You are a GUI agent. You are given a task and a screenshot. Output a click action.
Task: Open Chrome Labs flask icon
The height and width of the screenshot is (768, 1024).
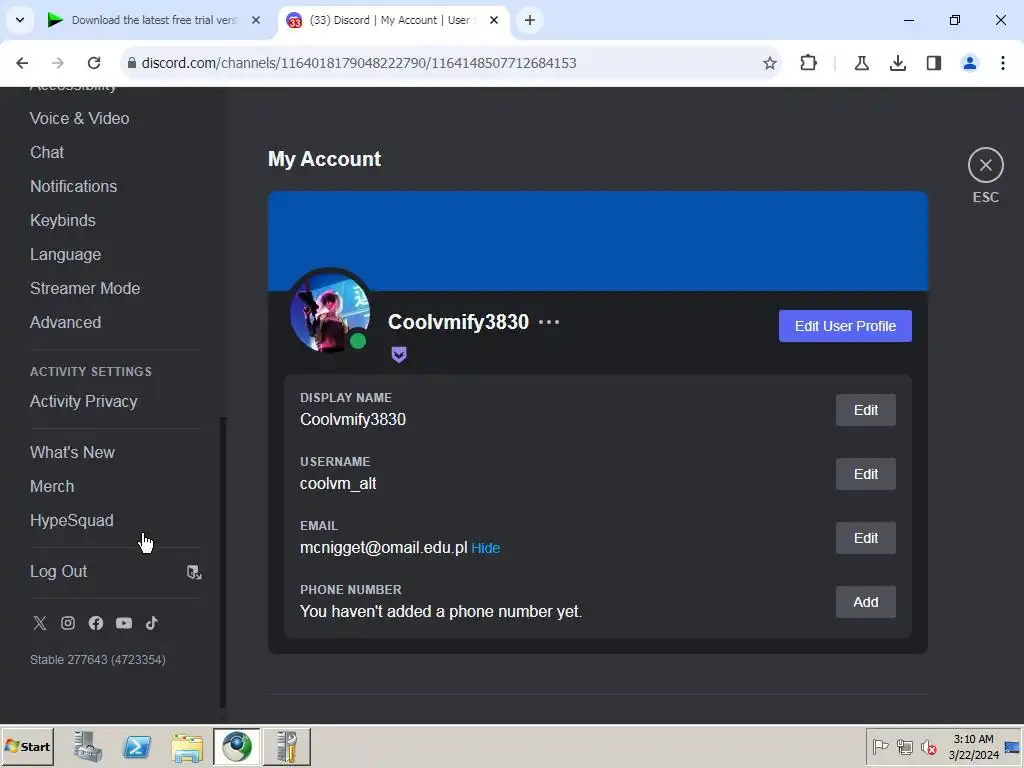coord(861,63)
